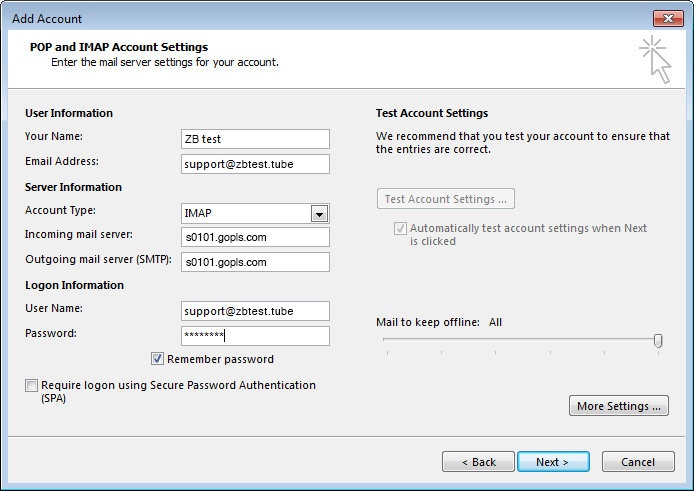Enable Require logon using Secure Password Authentication
This screenshot has width=694, height=491.
32,386
